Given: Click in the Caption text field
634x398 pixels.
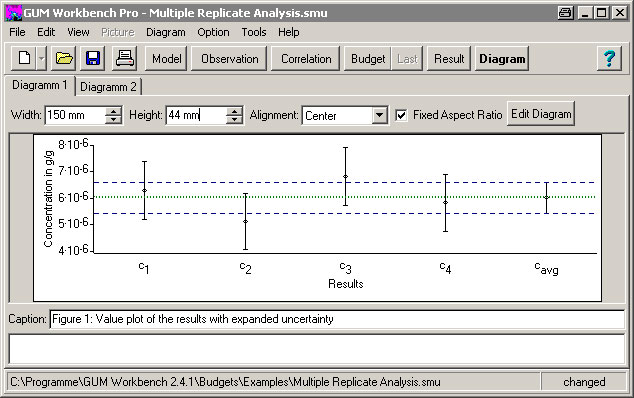Looking at the screenshot, I should pyautogui.click(x=337, y=319).
